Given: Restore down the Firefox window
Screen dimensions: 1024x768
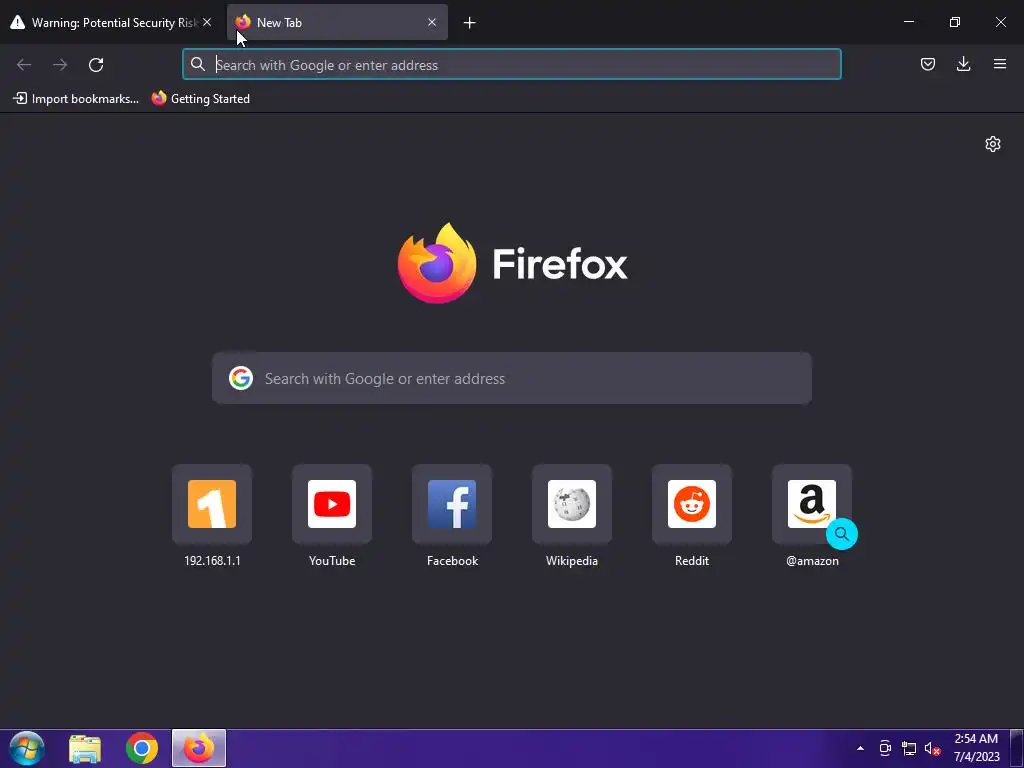Looking at the screenshot, I should [x=954, y=22].
